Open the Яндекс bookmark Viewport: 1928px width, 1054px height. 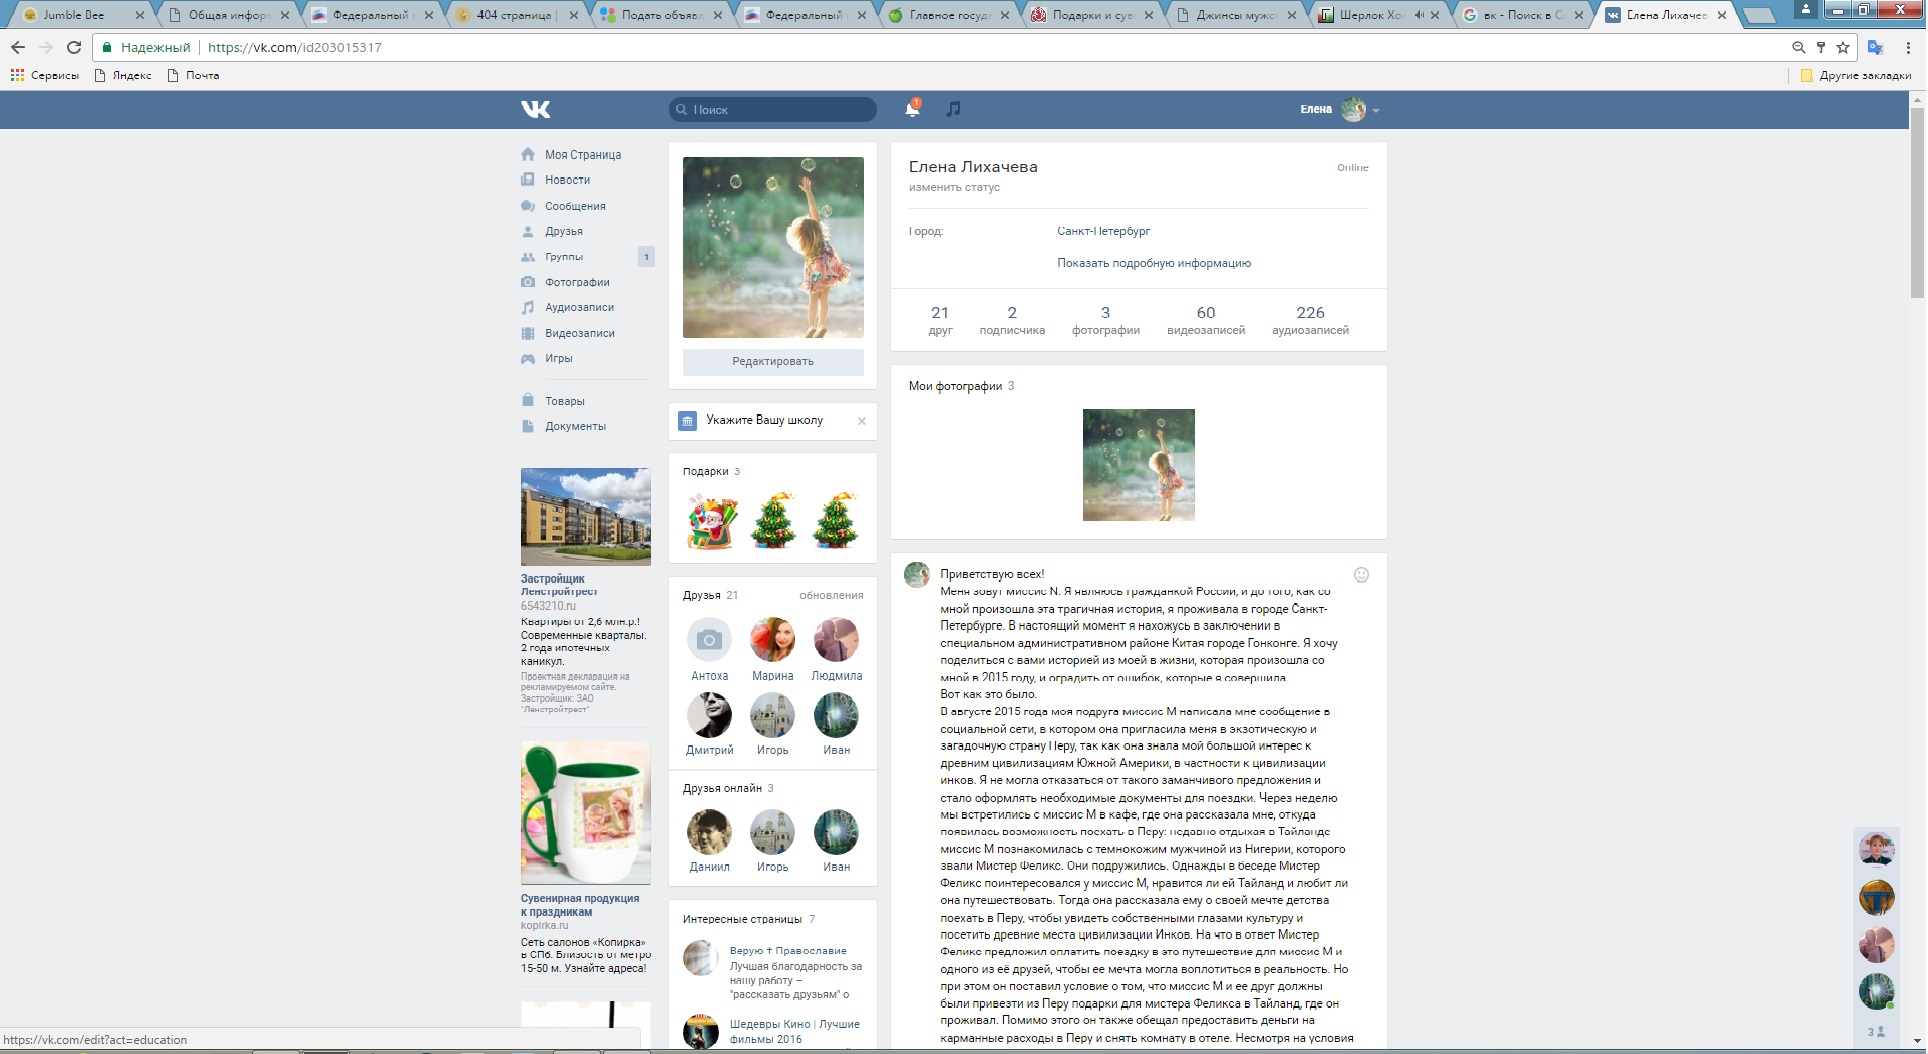123,75
